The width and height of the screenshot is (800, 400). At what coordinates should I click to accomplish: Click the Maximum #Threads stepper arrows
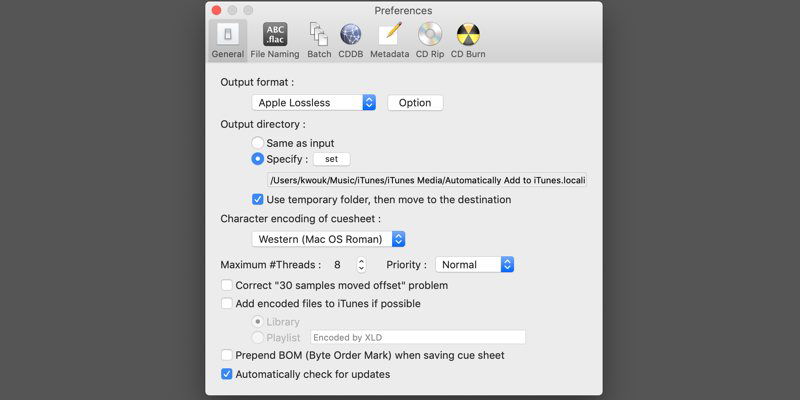[x=361, y=264]
